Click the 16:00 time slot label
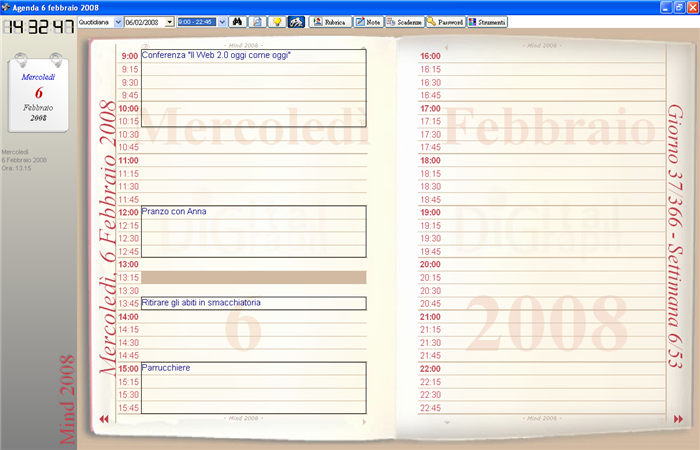 click(x=430, y=56)
